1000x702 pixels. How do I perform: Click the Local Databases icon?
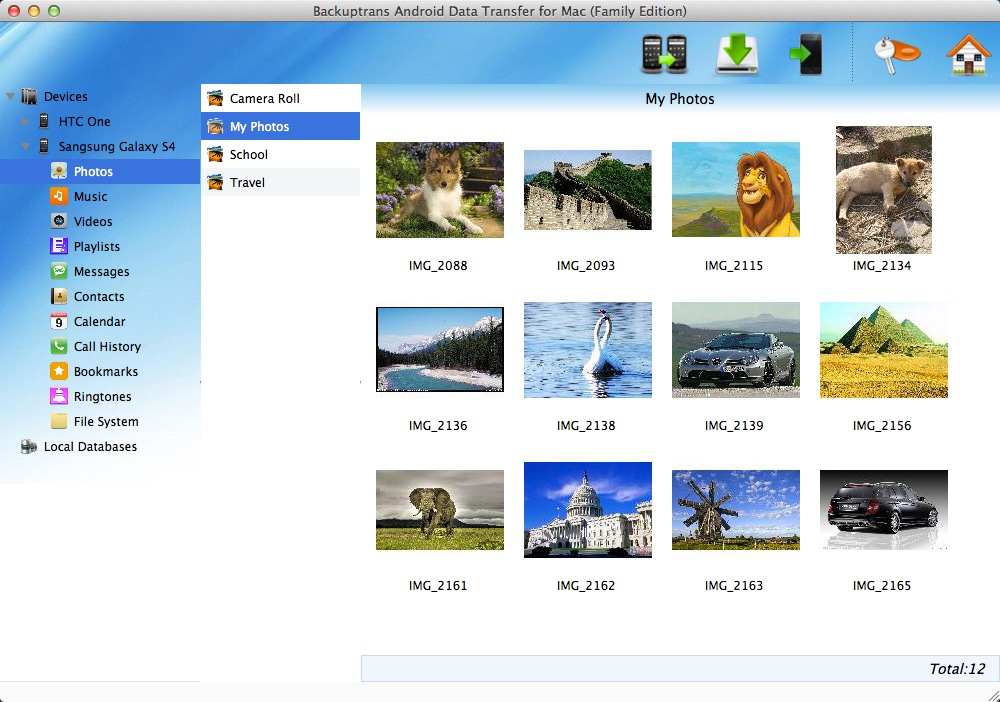[x=29, y=446]
